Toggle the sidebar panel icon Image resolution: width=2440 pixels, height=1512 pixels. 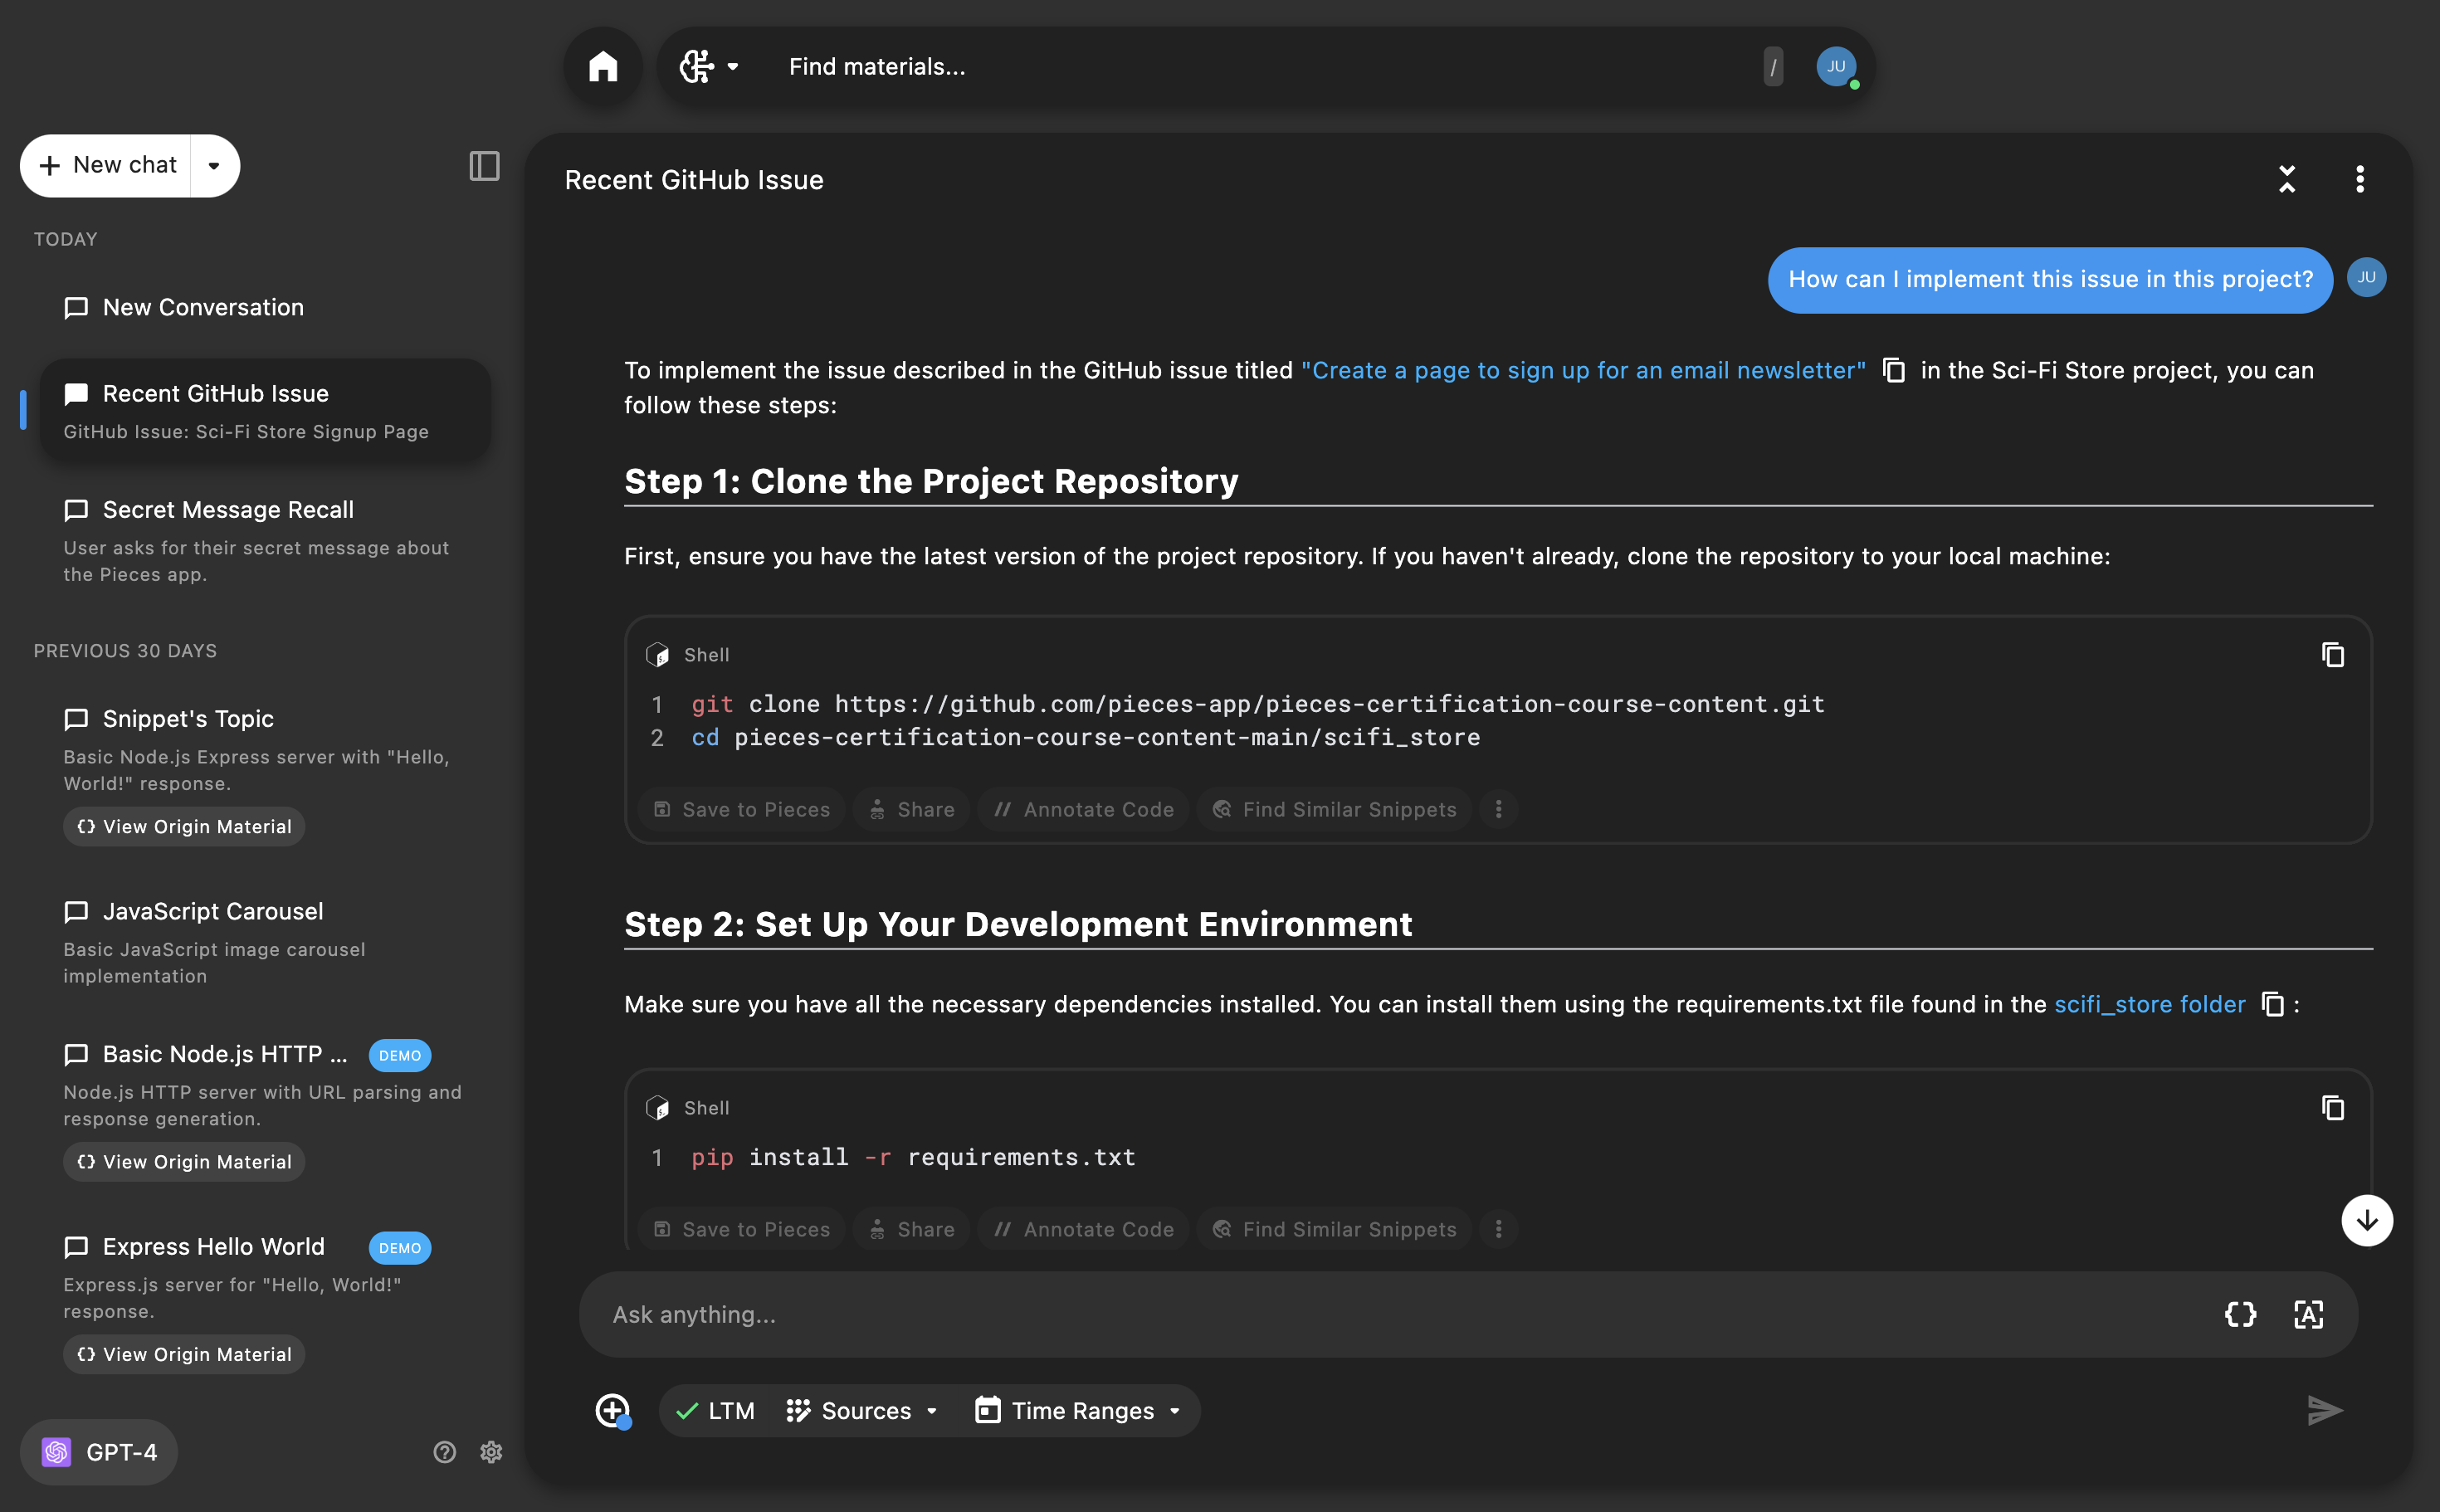pos(484,166)
